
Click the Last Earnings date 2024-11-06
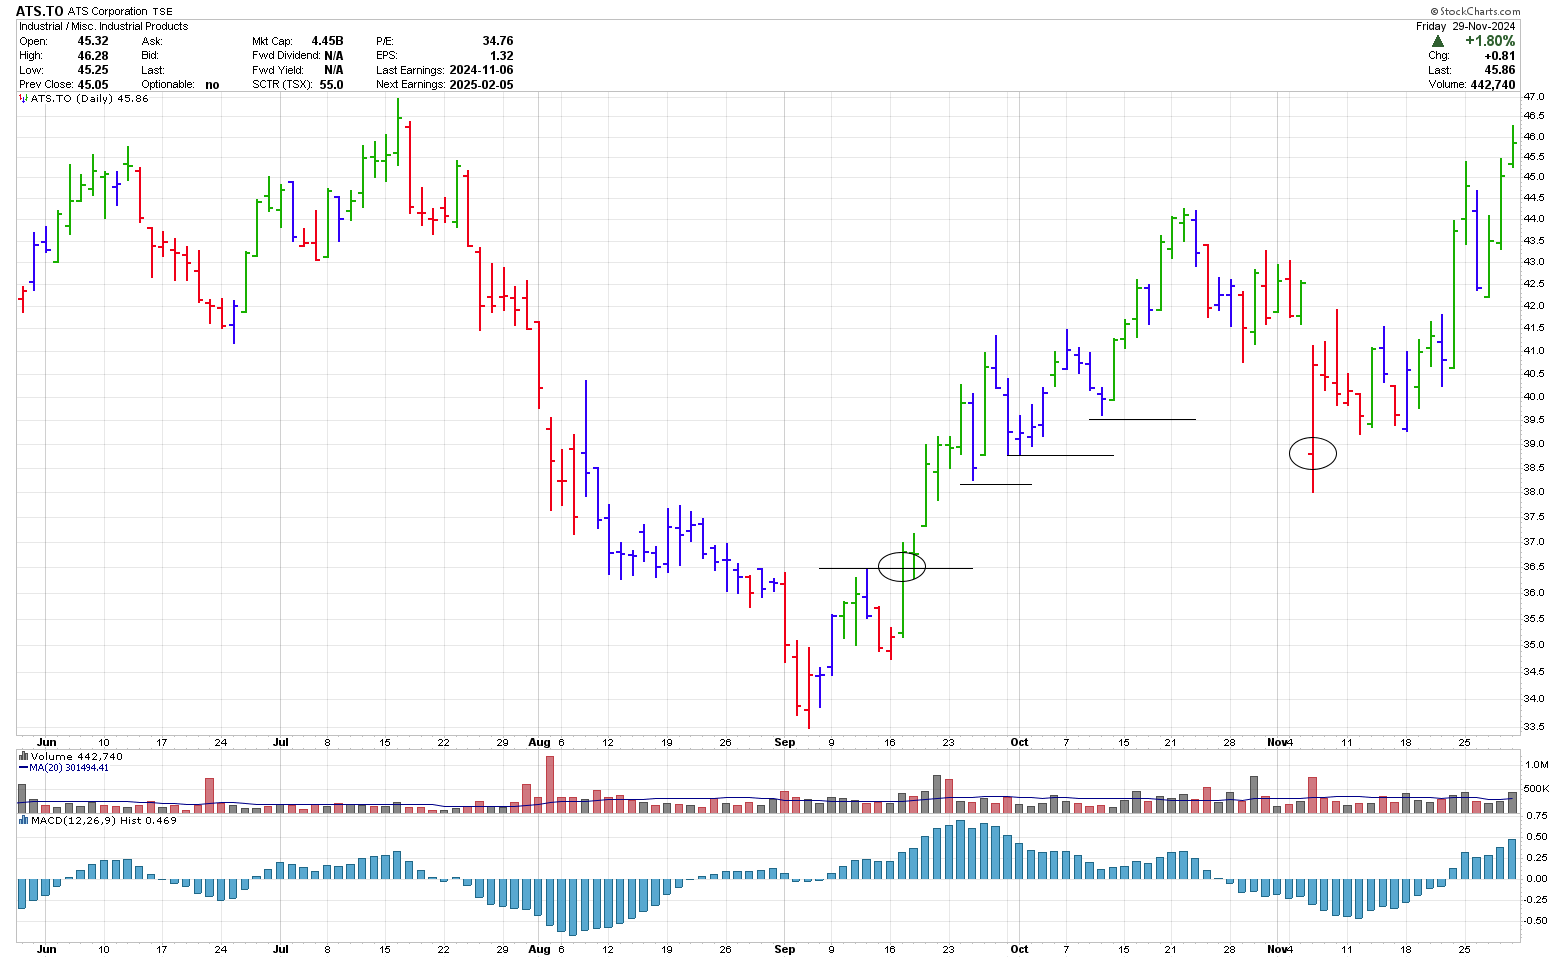(481, 70)
